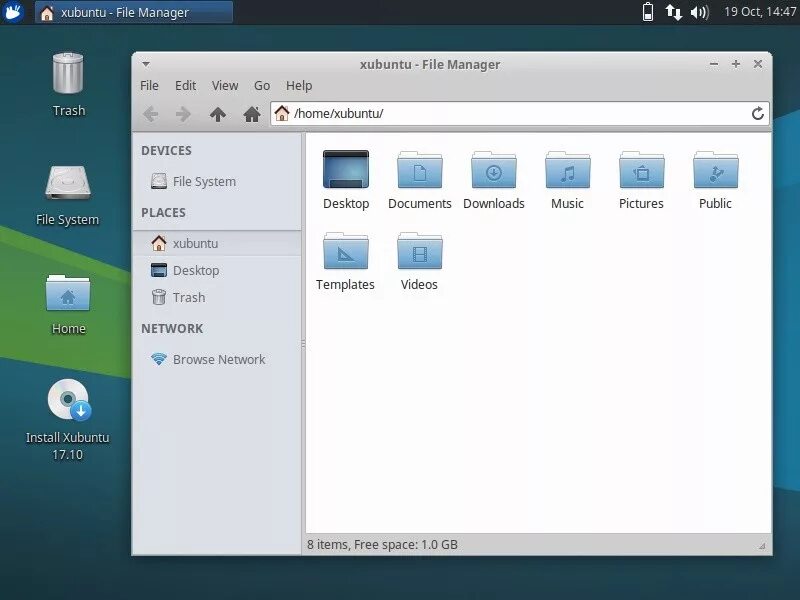800x600 pixels.
Task: Open the File menu
Action: 149,86
